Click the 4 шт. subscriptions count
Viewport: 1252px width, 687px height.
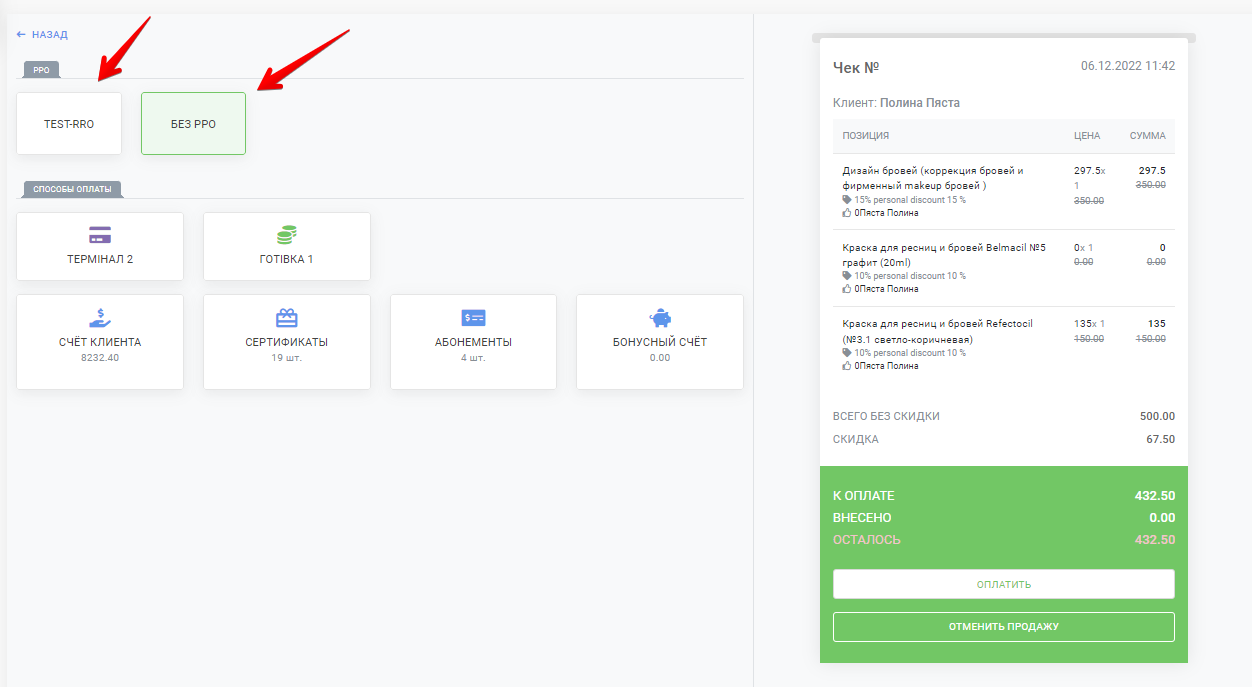tap(473, 357)
